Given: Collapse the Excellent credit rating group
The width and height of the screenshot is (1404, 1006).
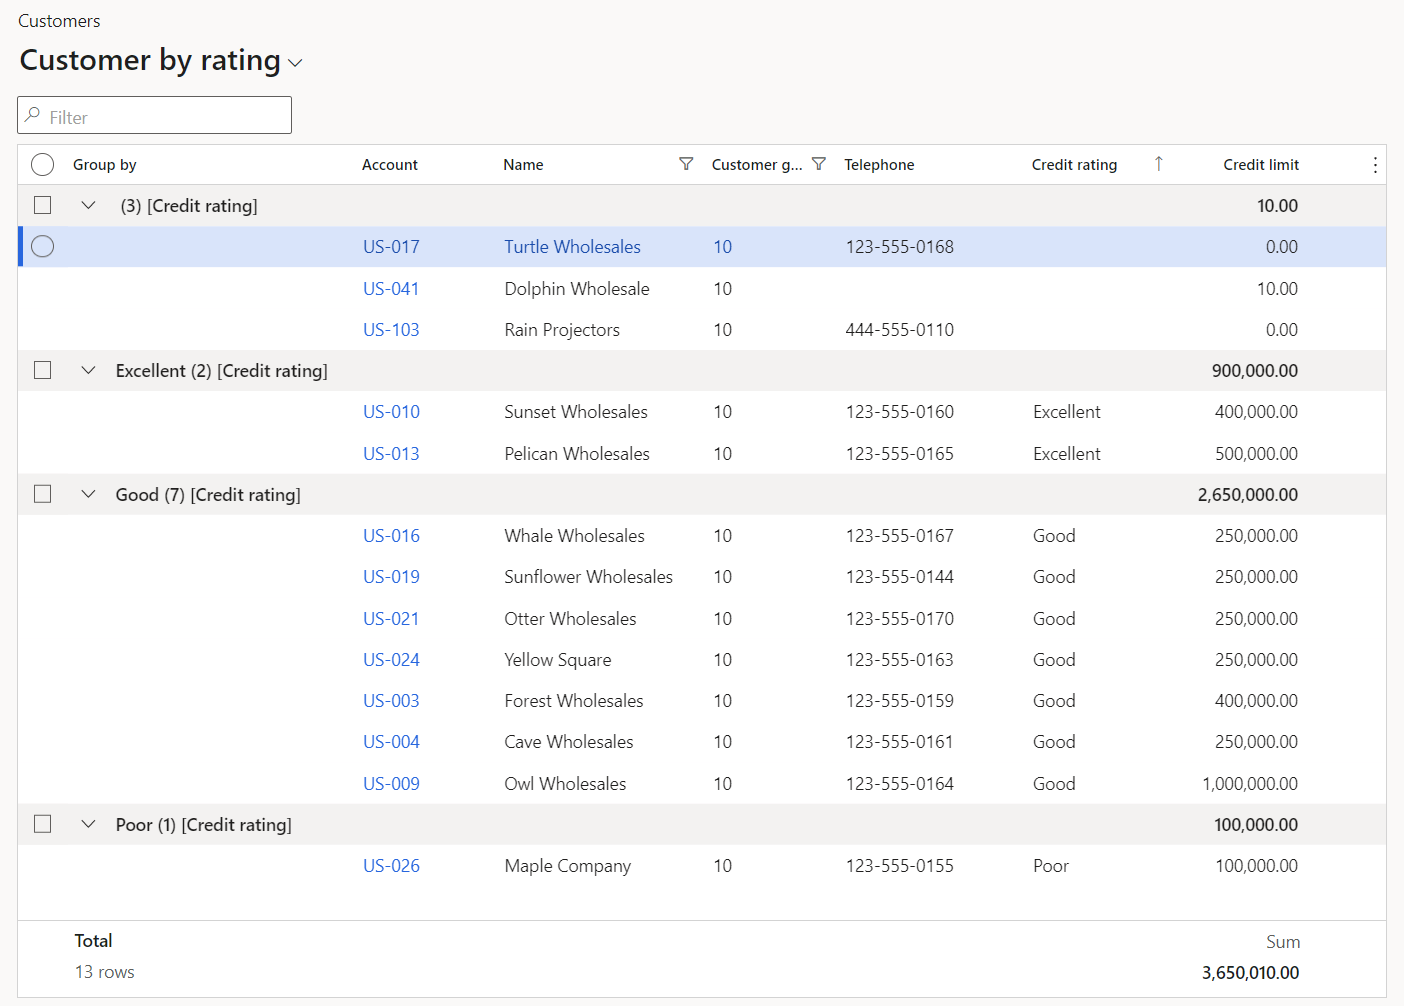Looking at the screenshot, I should pyautogui.click(x=88, y=369).
